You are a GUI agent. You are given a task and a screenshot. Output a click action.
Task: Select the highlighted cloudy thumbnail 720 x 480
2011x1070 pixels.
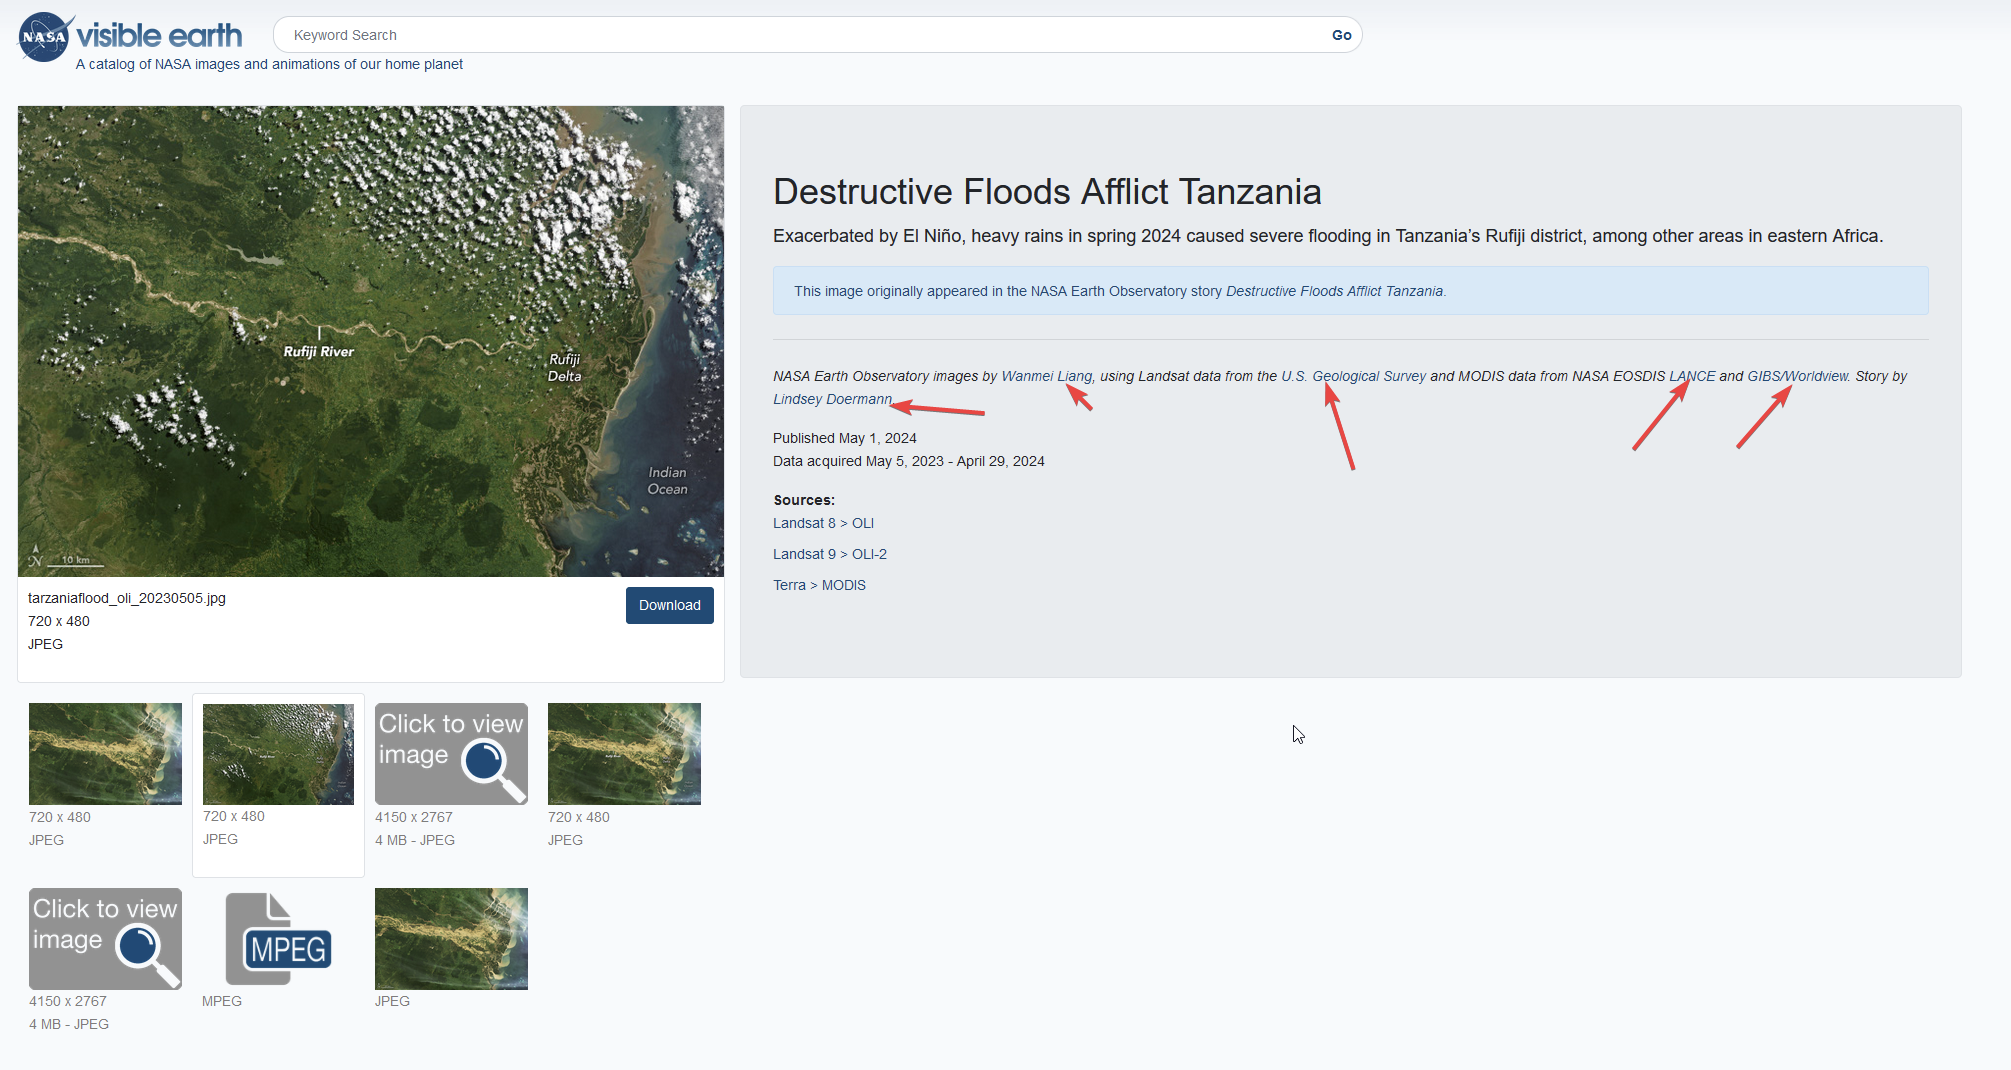click(278, 754)
